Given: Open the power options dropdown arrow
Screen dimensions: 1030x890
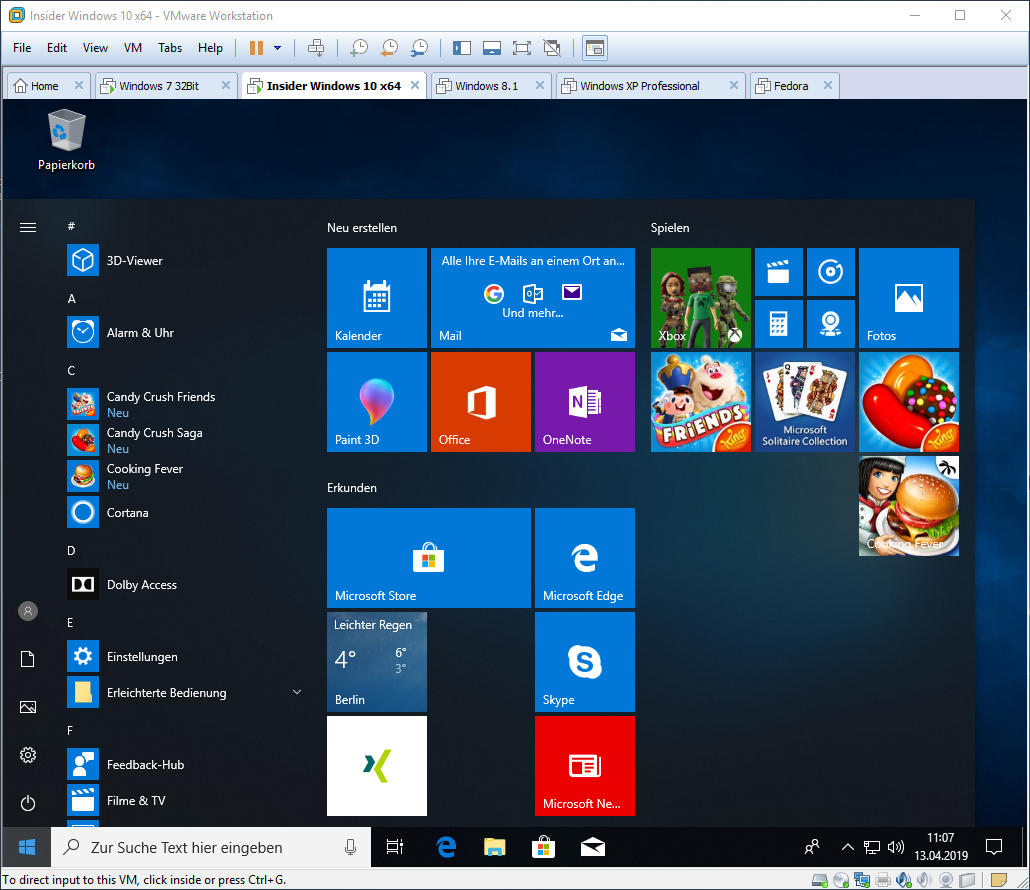Looking at the screenshot, I should [x=277, y=48].
